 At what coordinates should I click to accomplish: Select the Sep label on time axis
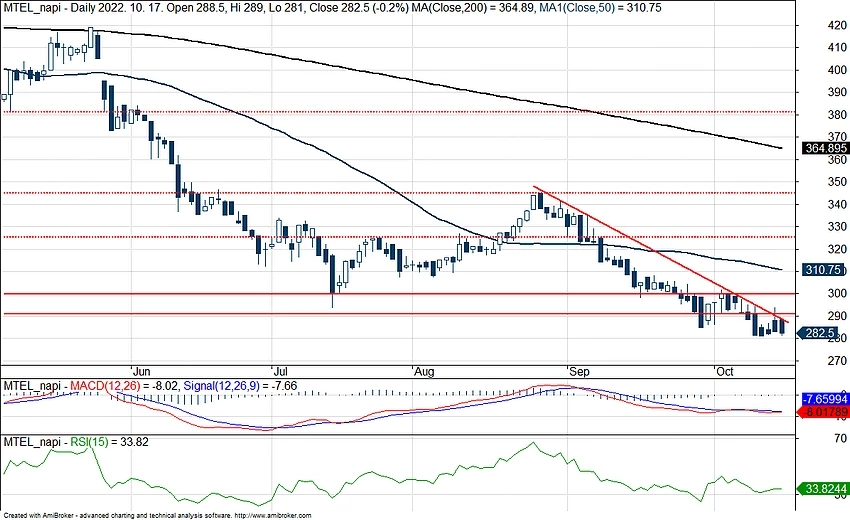click(x=579, y=371)
